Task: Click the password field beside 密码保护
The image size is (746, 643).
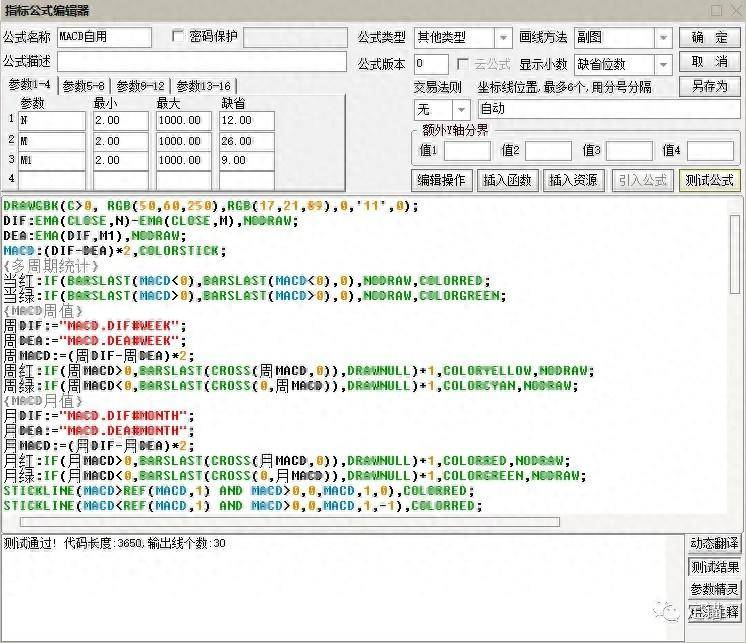Action: pos(295,38)
